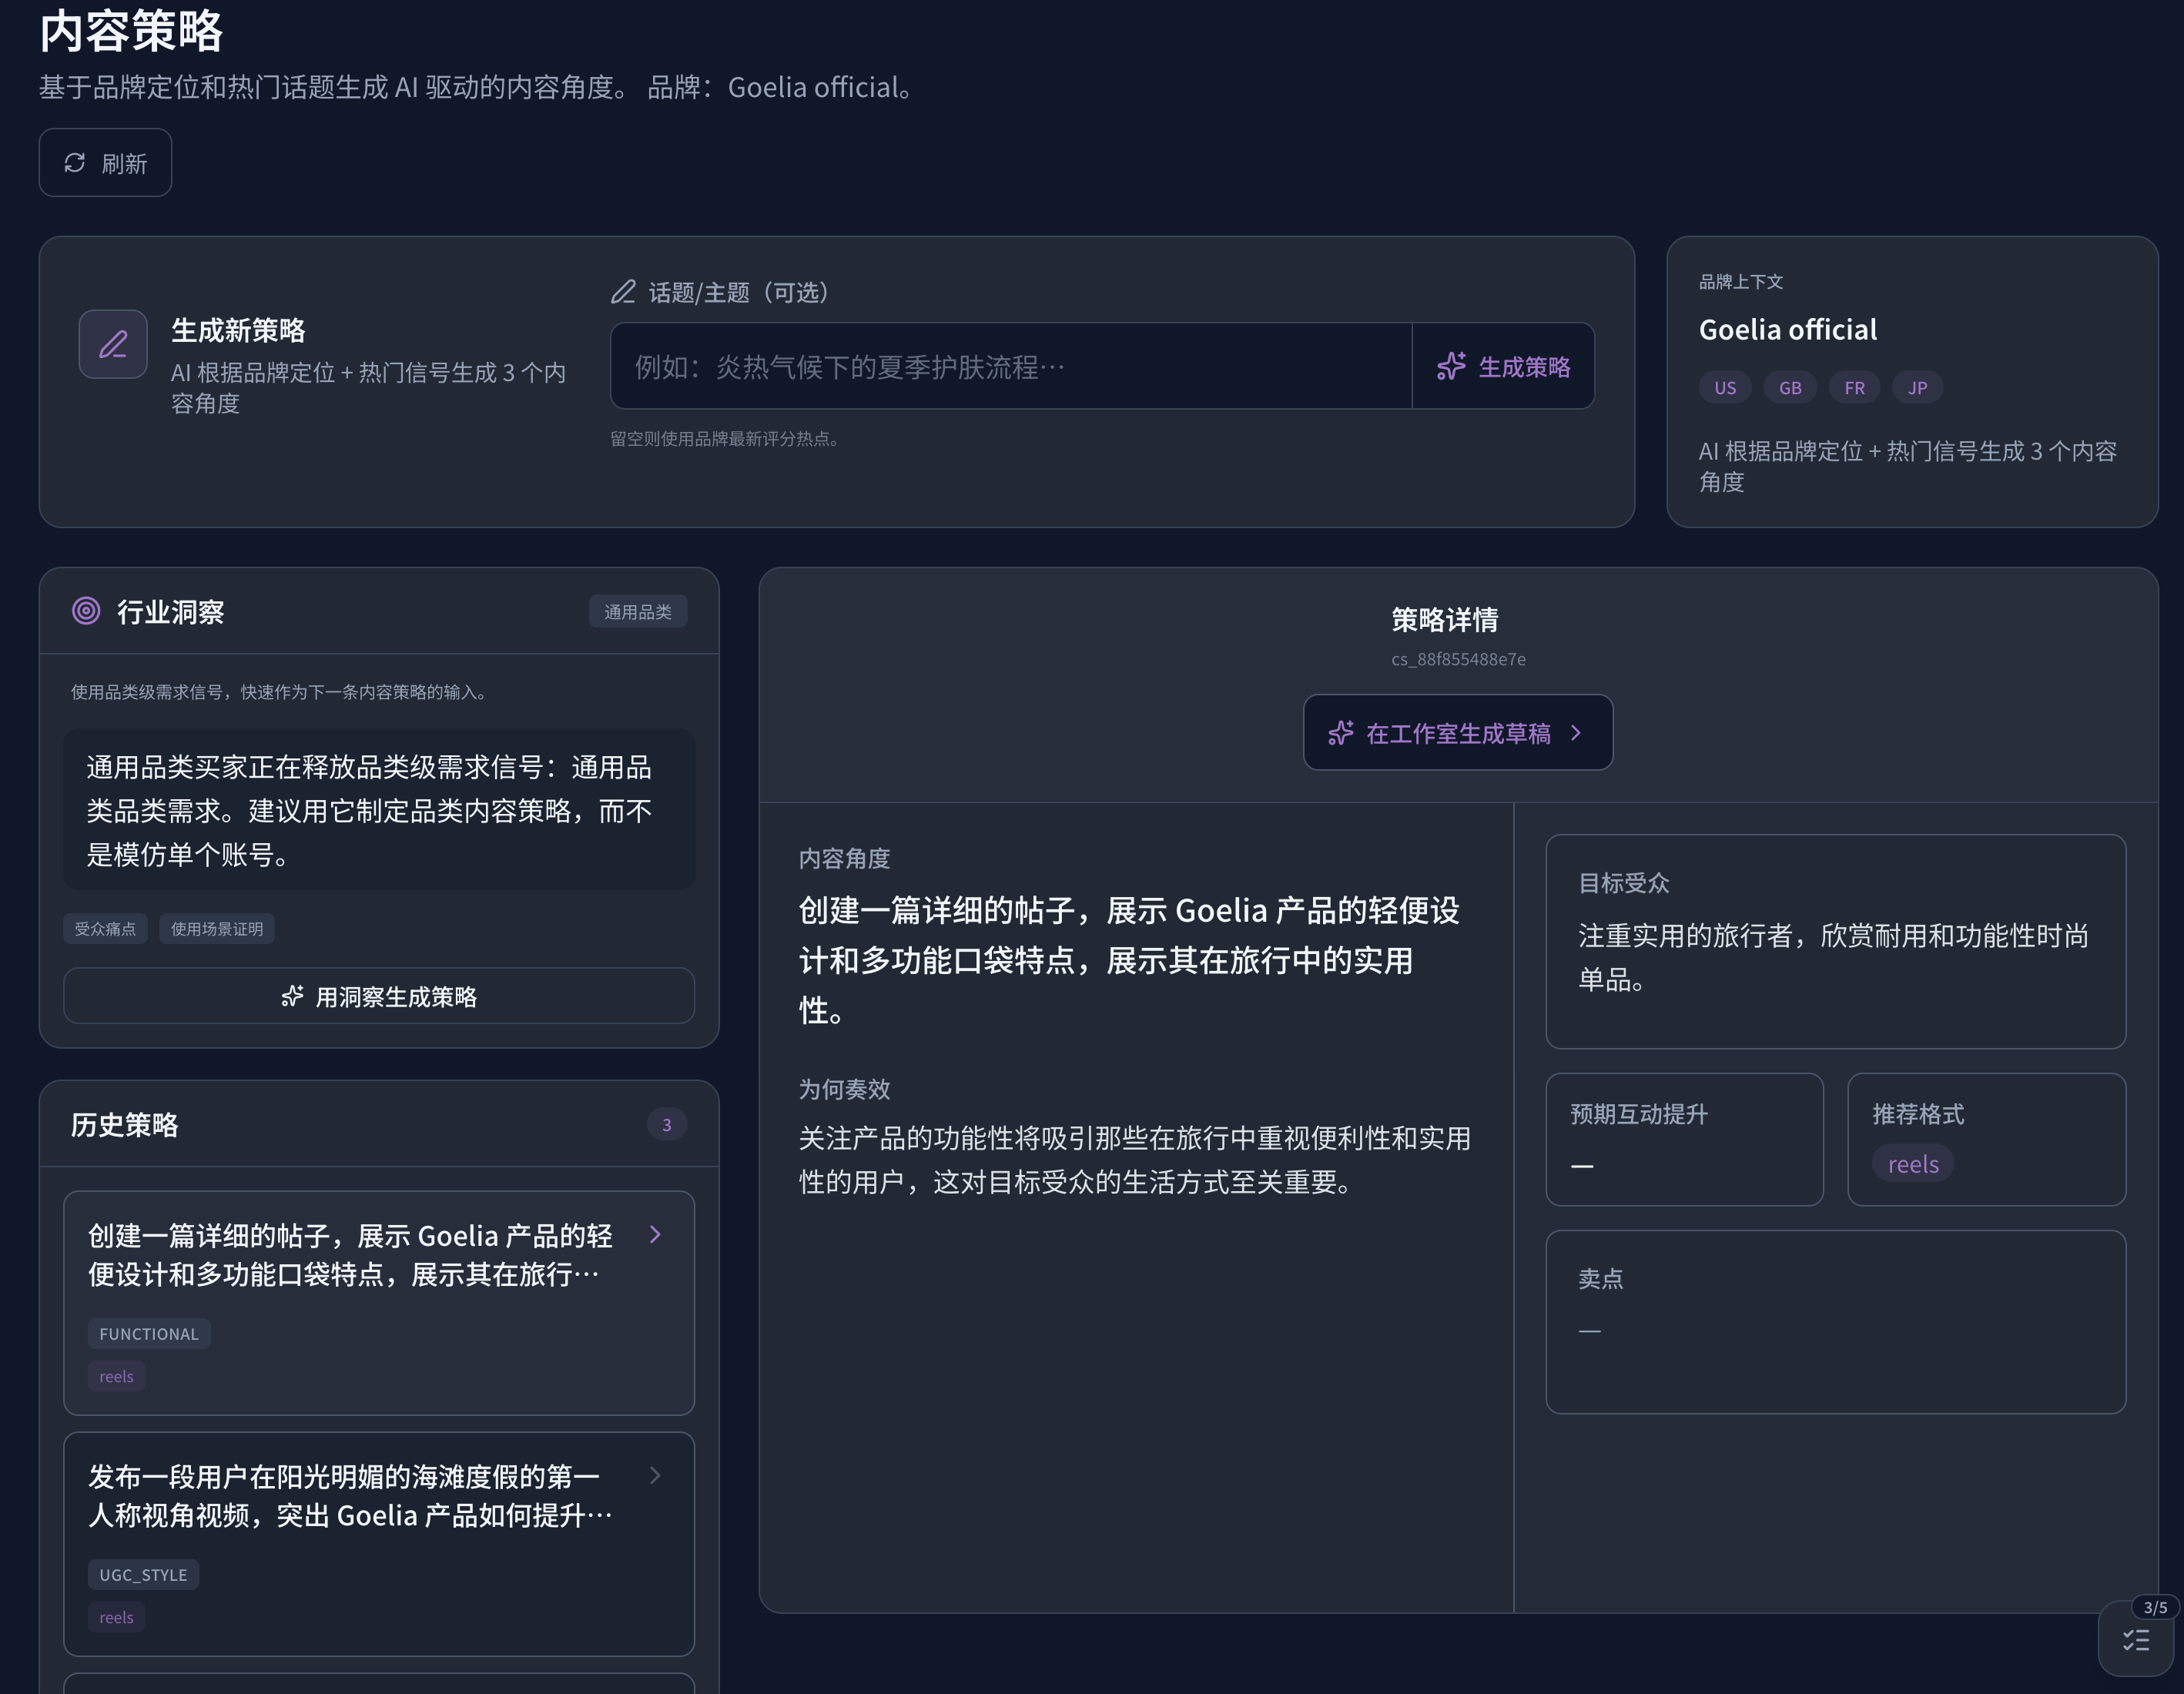Click the 内容策略 page title
Image resolution: width=2184 pixels, height=1694 pixels.
[131, 31]
